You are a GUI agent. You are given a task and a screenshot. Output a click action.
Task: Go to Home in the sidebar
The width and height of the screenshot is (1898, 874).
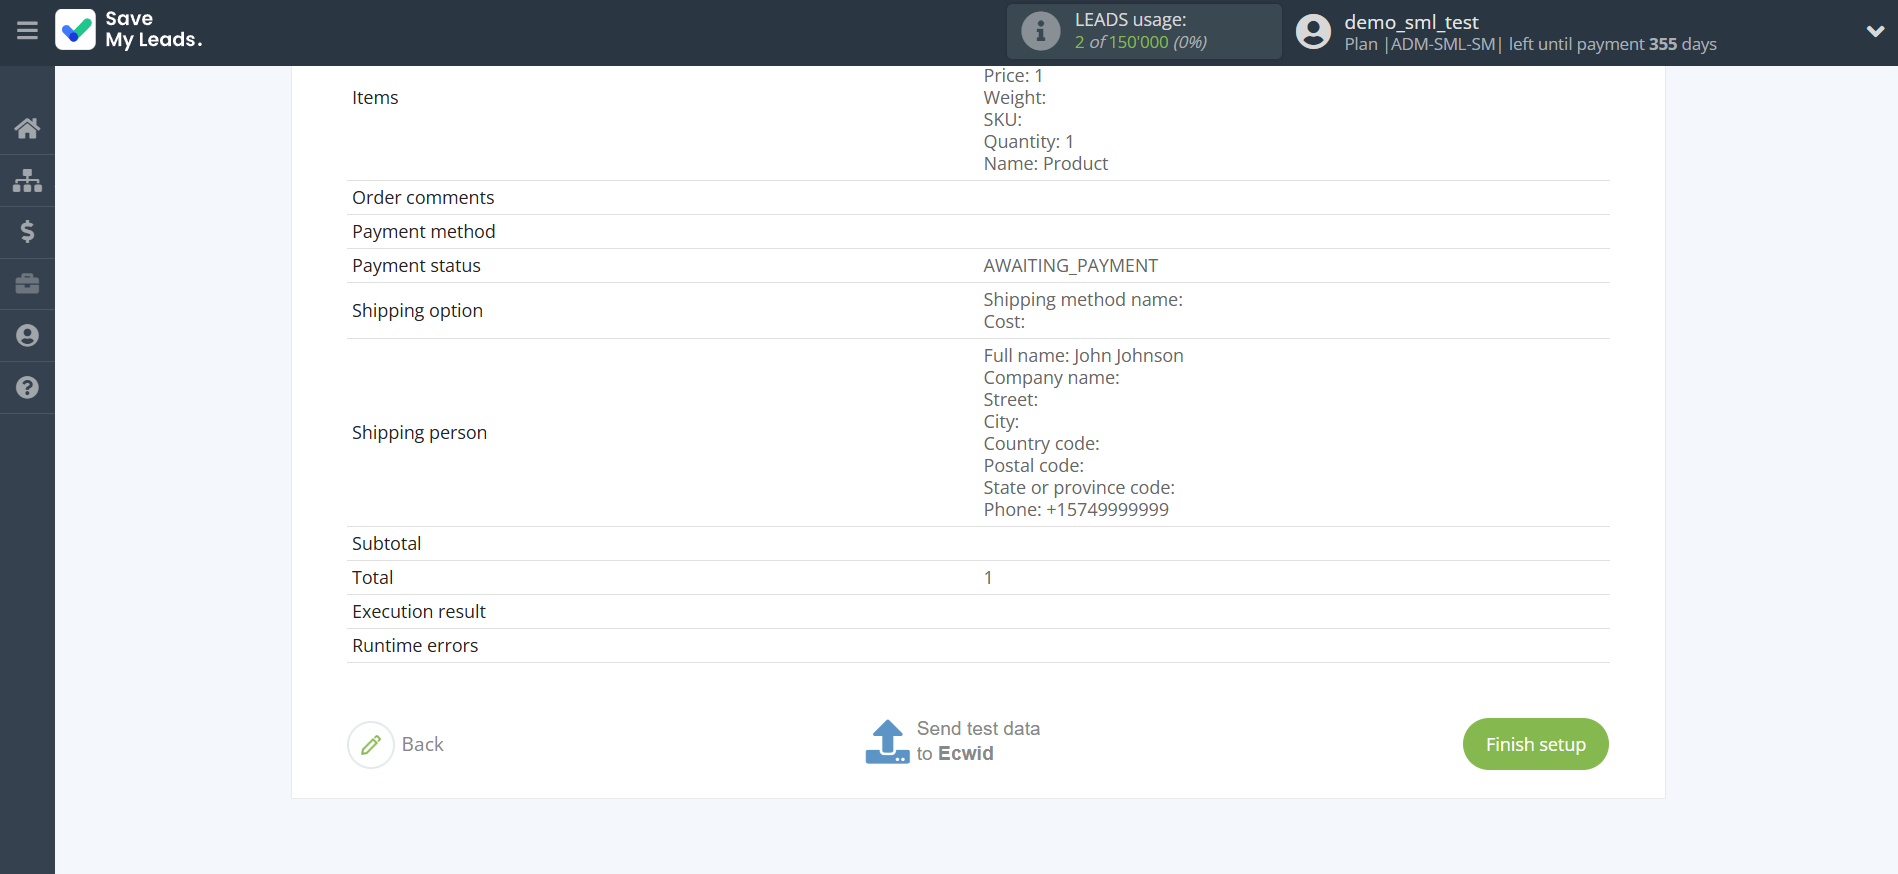pos(27,128)
